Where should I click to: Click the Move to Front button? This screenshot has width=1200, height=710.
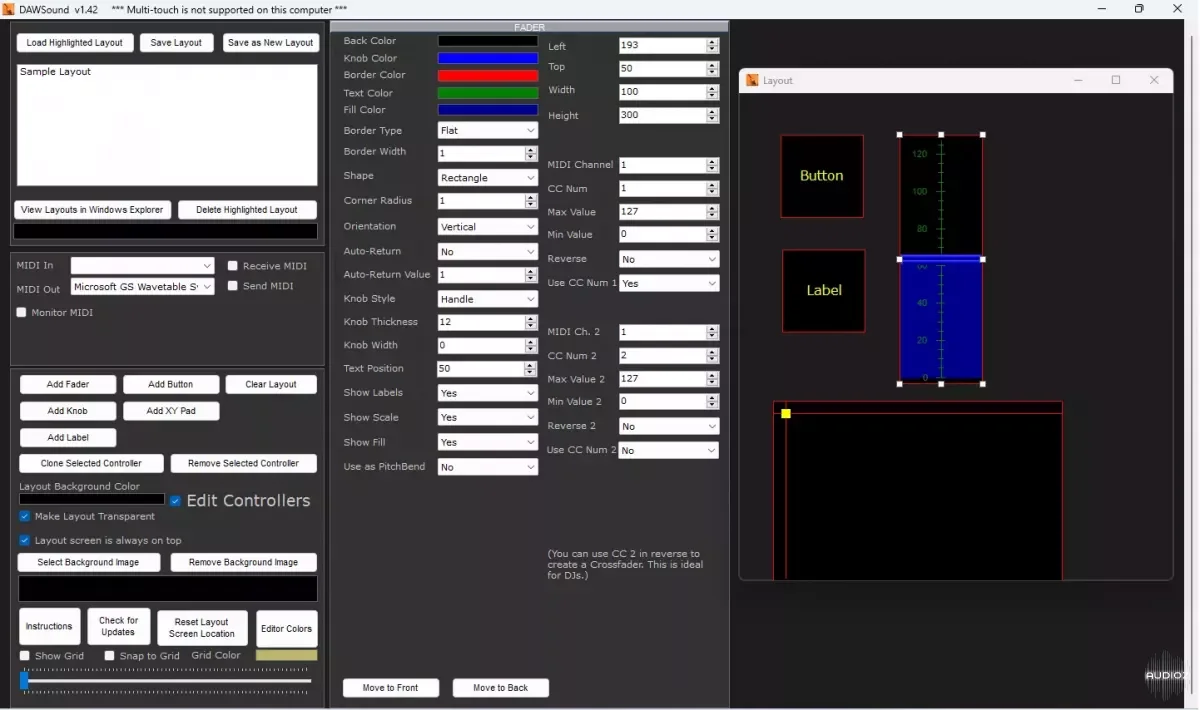coord(391,688)
